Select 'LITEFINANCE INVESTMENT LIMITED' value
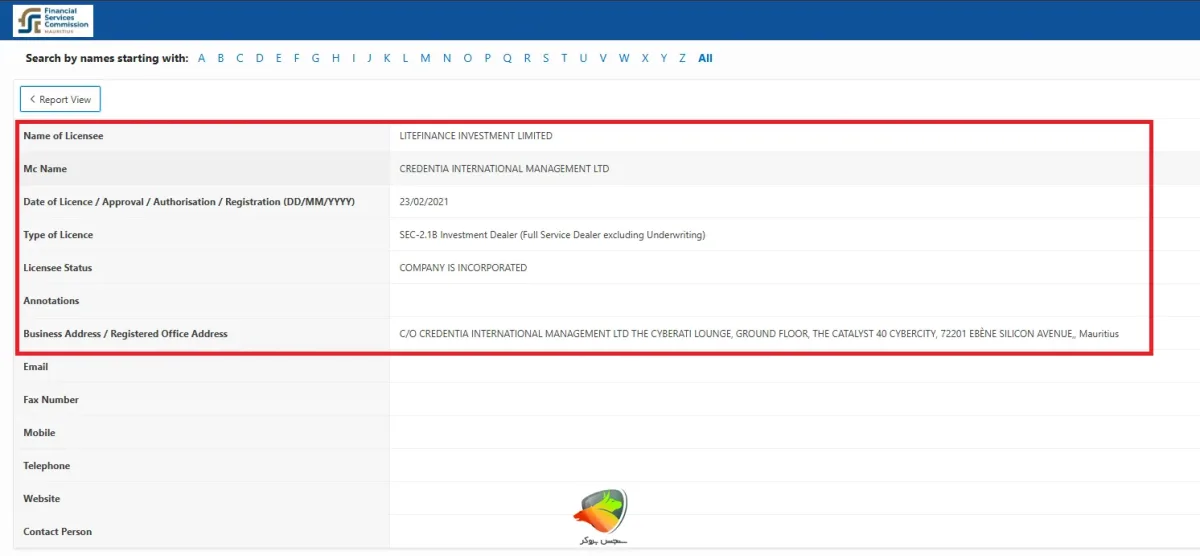This screenshot has height=556, width=1200. pyautogui.click(x=475, y=136)
